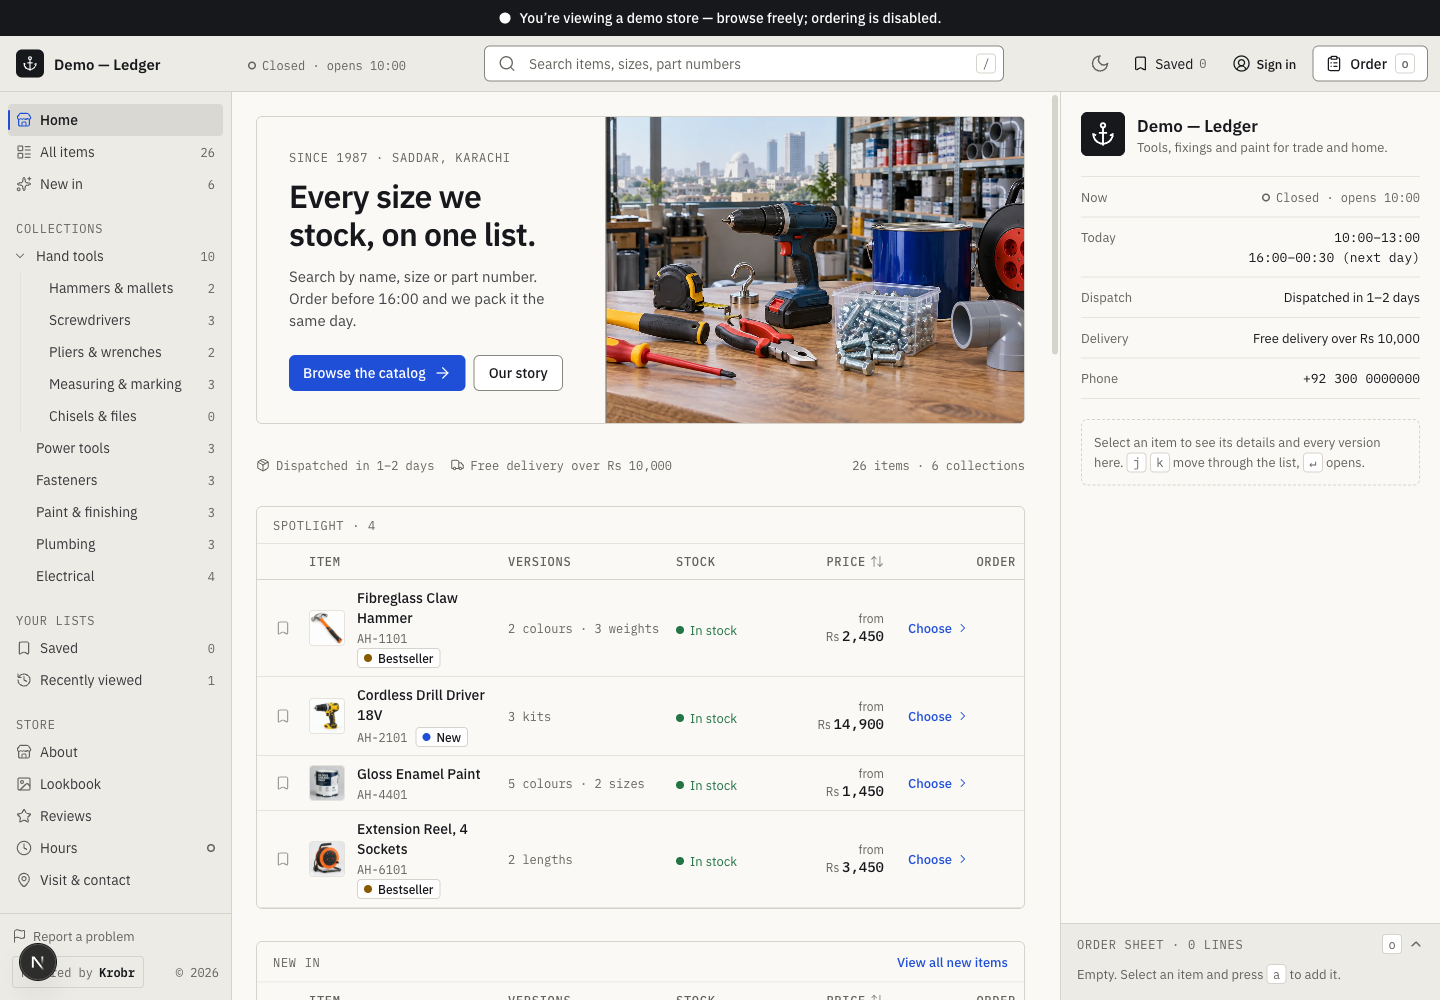Bookmark the Cordless Drill Driver row

(283, 716)
